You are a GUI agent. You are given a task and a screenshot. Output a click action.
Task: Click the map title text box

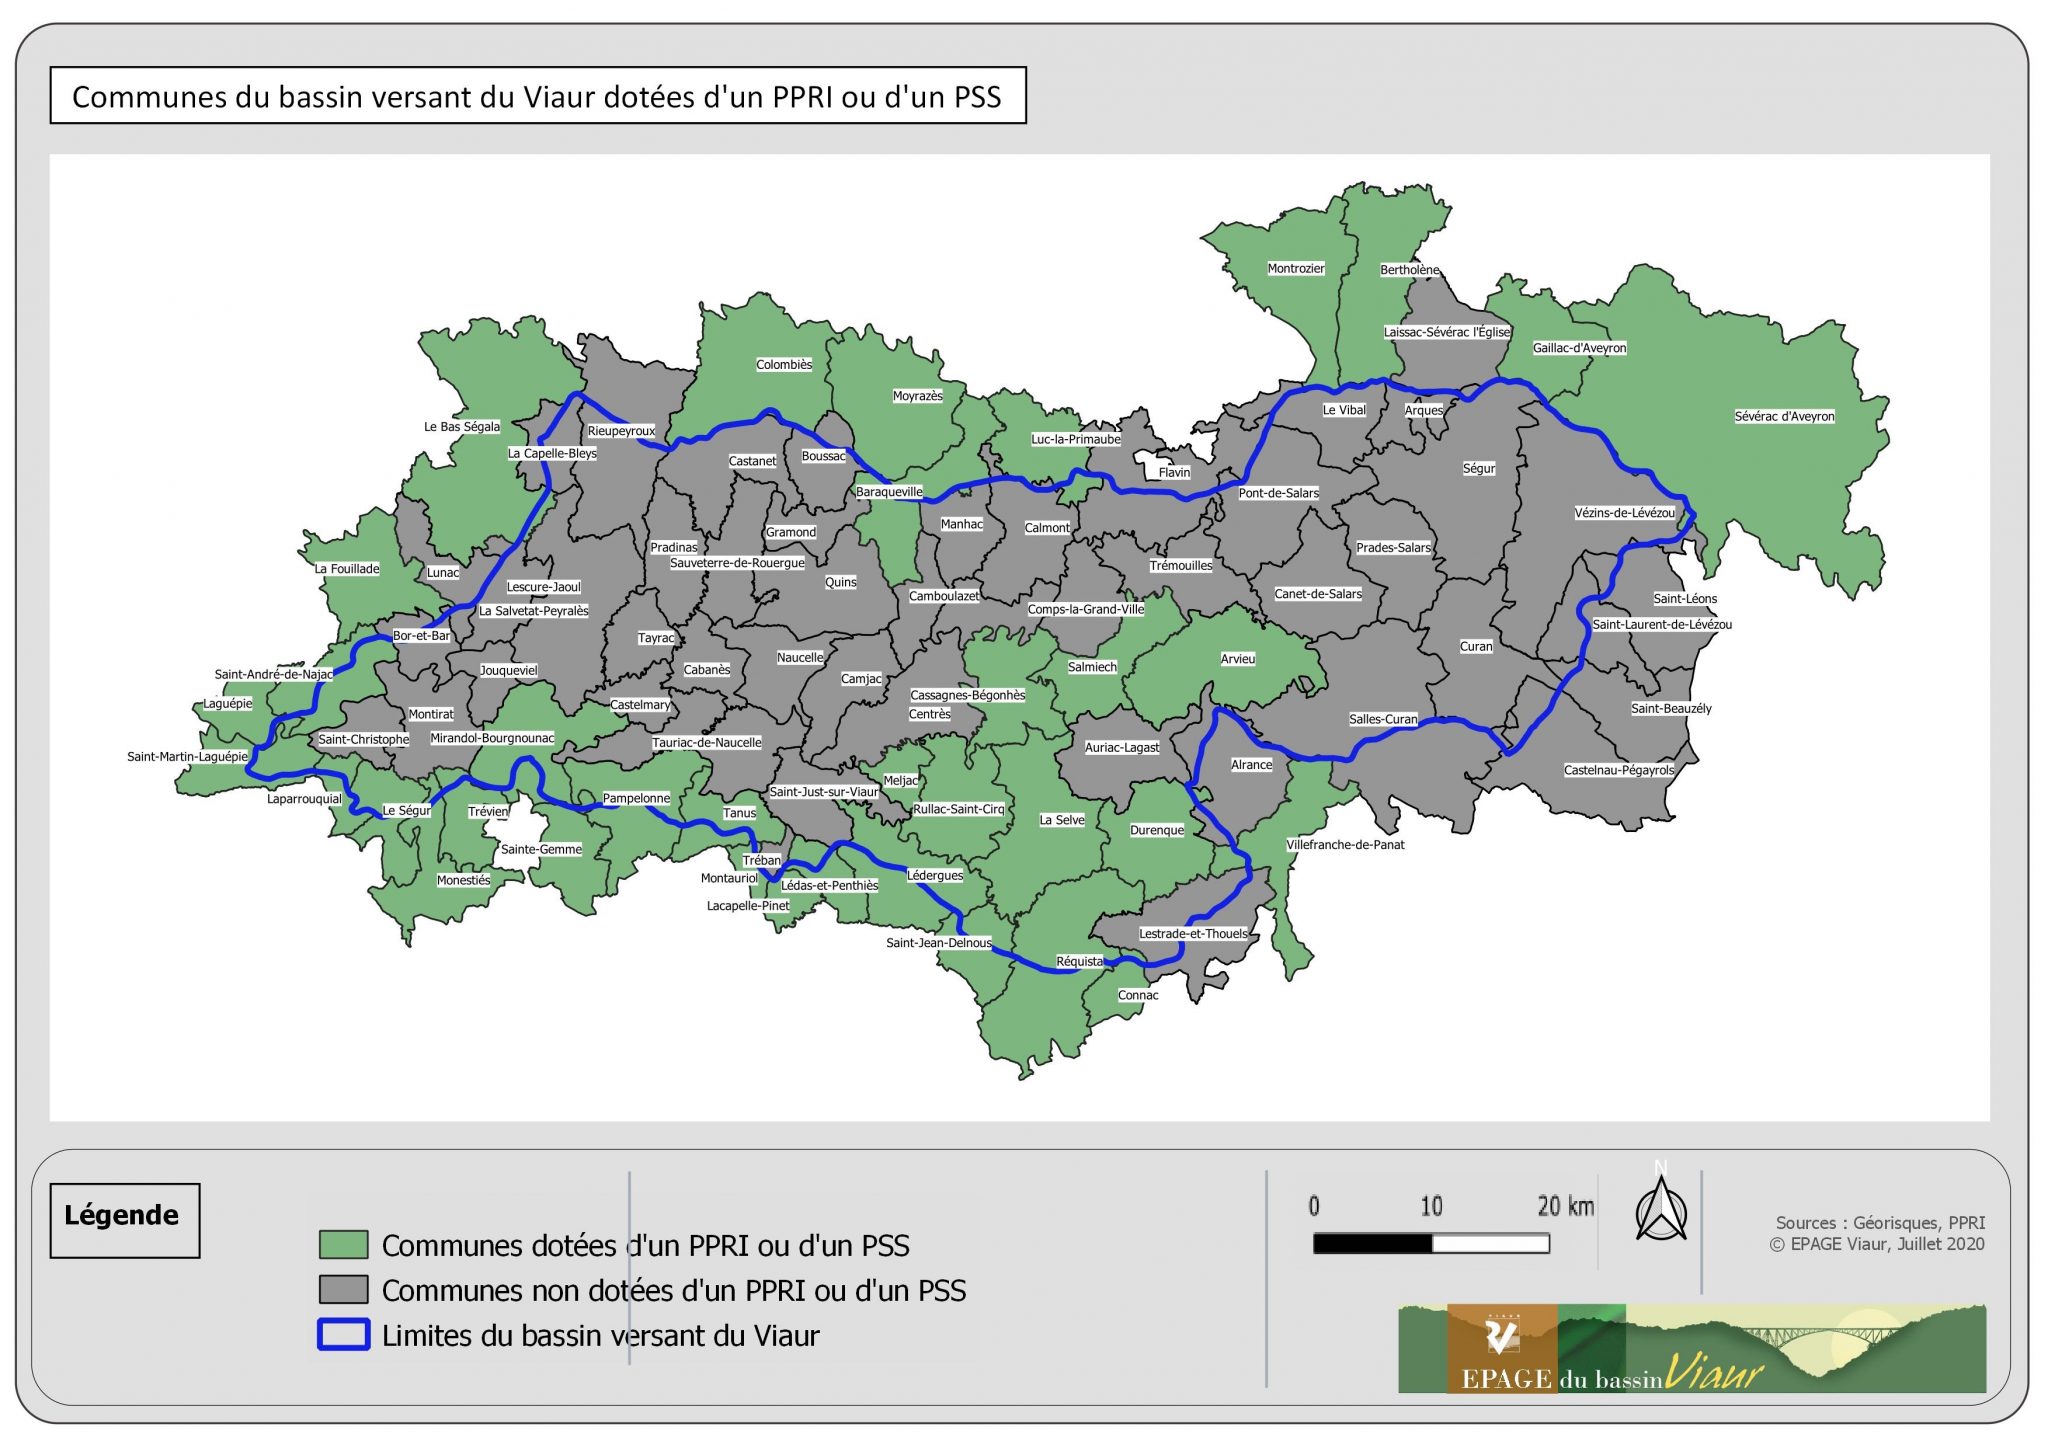pos(537,96)
